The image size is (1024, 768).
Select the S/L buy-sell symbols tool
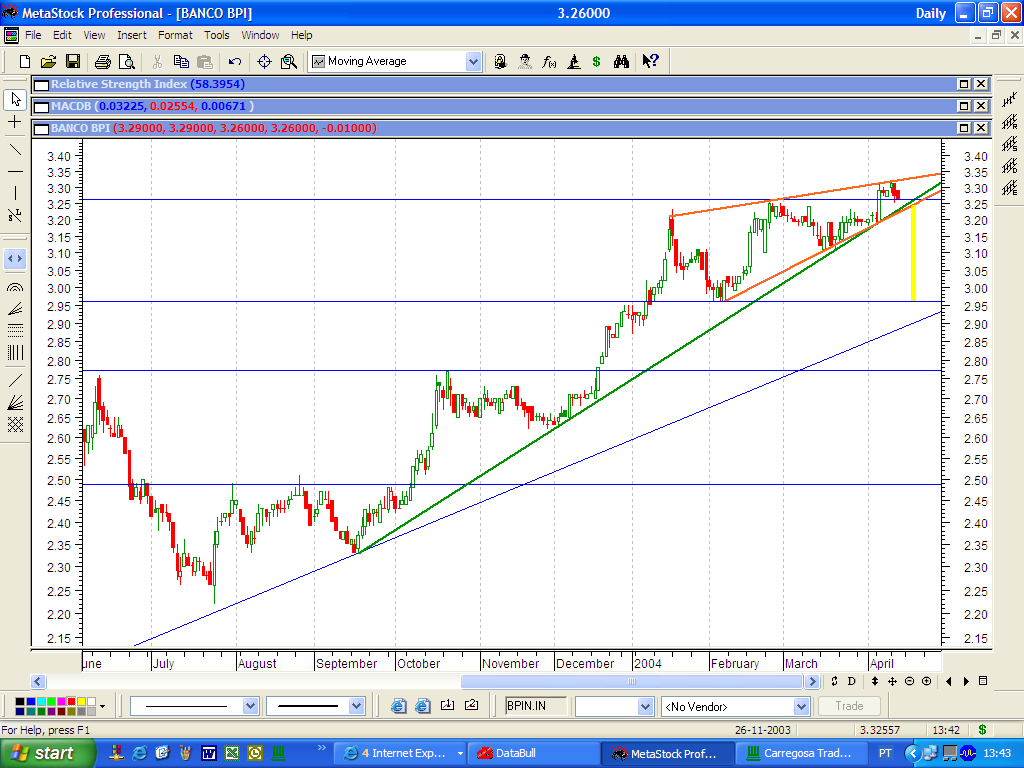pyautogui.click(x=15, y=215)
